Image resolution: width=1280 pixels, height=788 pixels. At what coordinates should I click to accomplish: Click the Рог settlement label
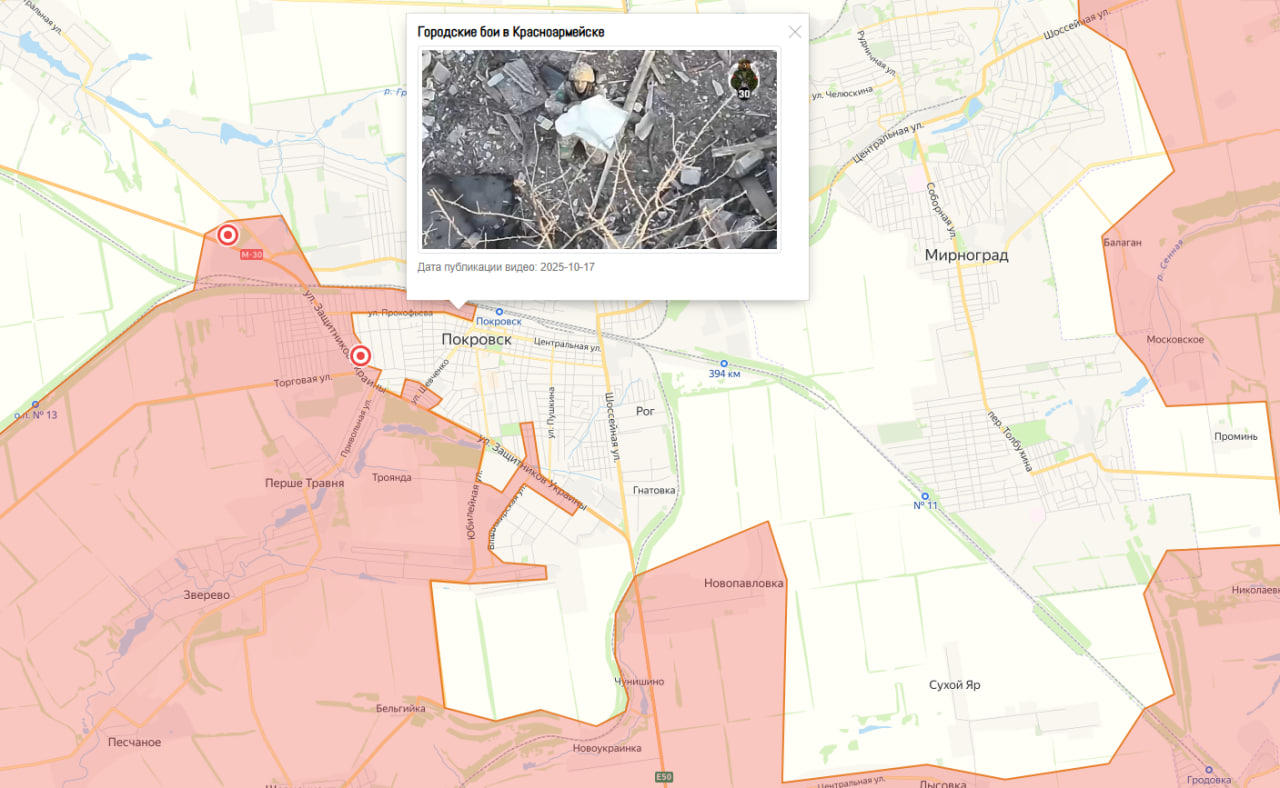pos(645,411)
